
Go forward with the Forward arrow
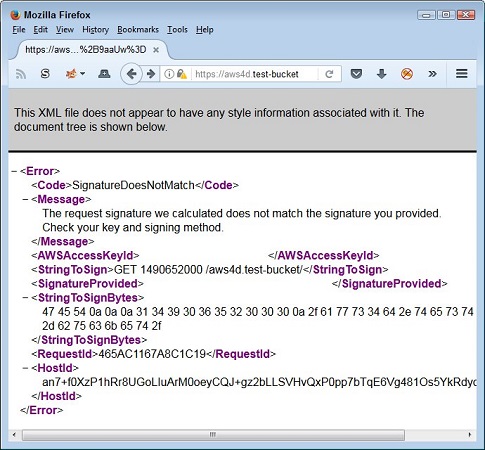(x=151, y=74)
